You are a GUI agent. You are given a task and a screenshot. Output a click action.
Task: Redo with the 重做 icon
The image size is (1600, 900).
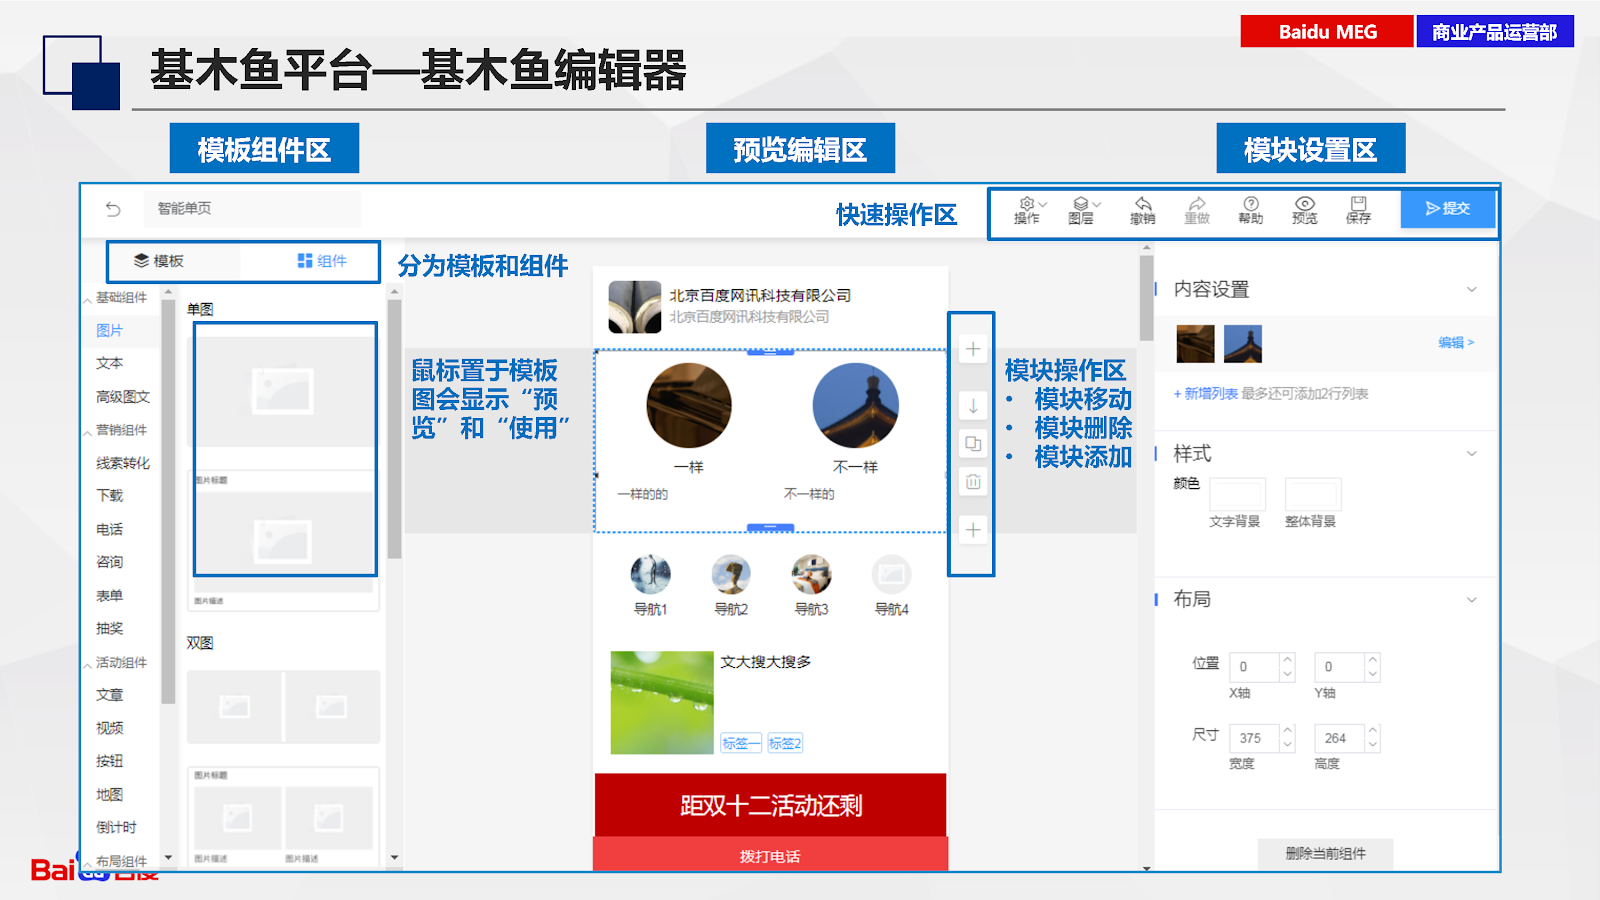[x=1197, y=210]
